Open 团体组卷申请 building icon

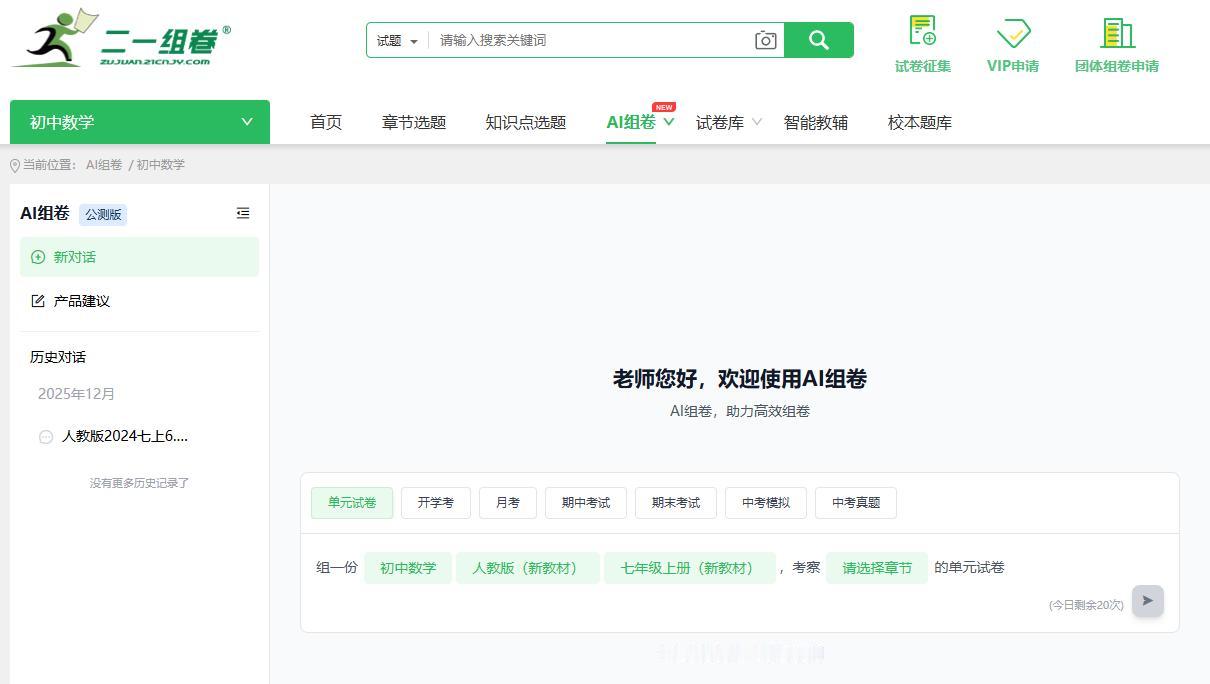[x=1117, y=32]
